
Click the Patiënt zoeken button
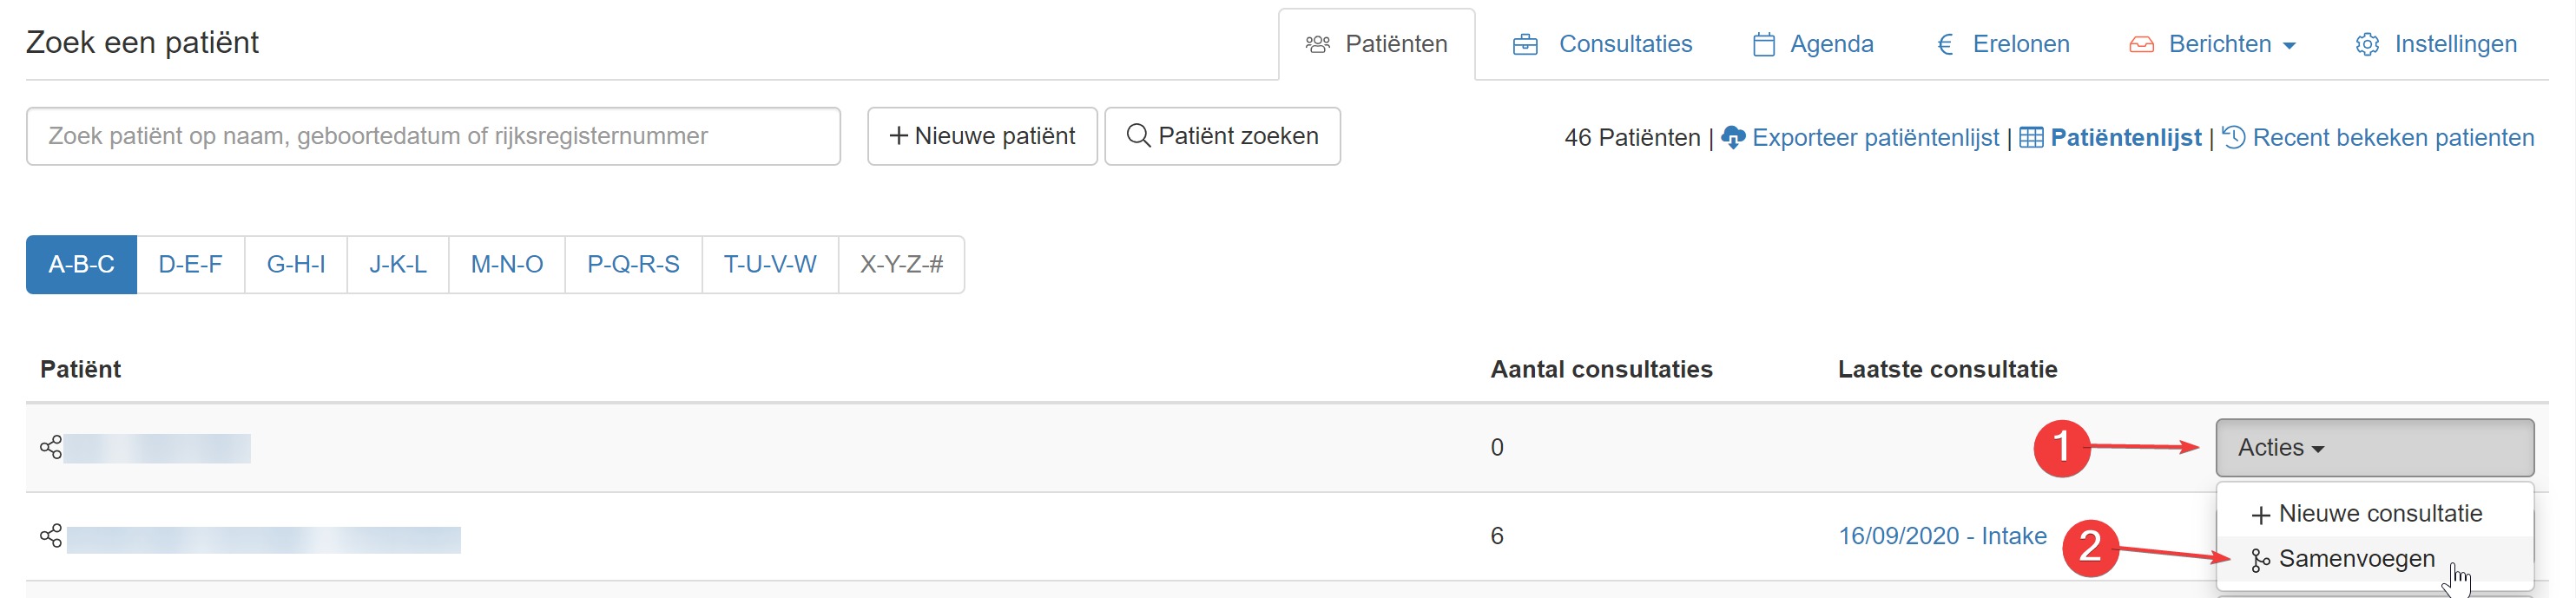(1222, 136)
